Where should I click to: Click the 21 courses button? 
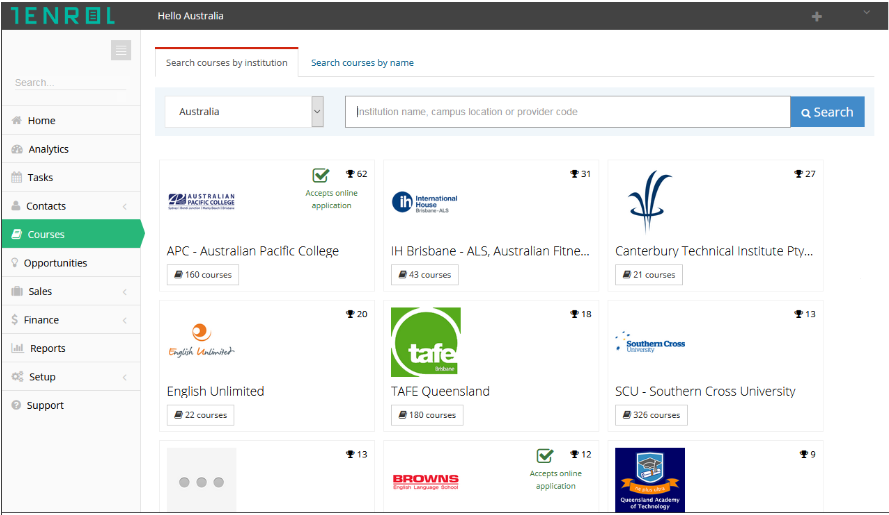click(x=649, y=275)
